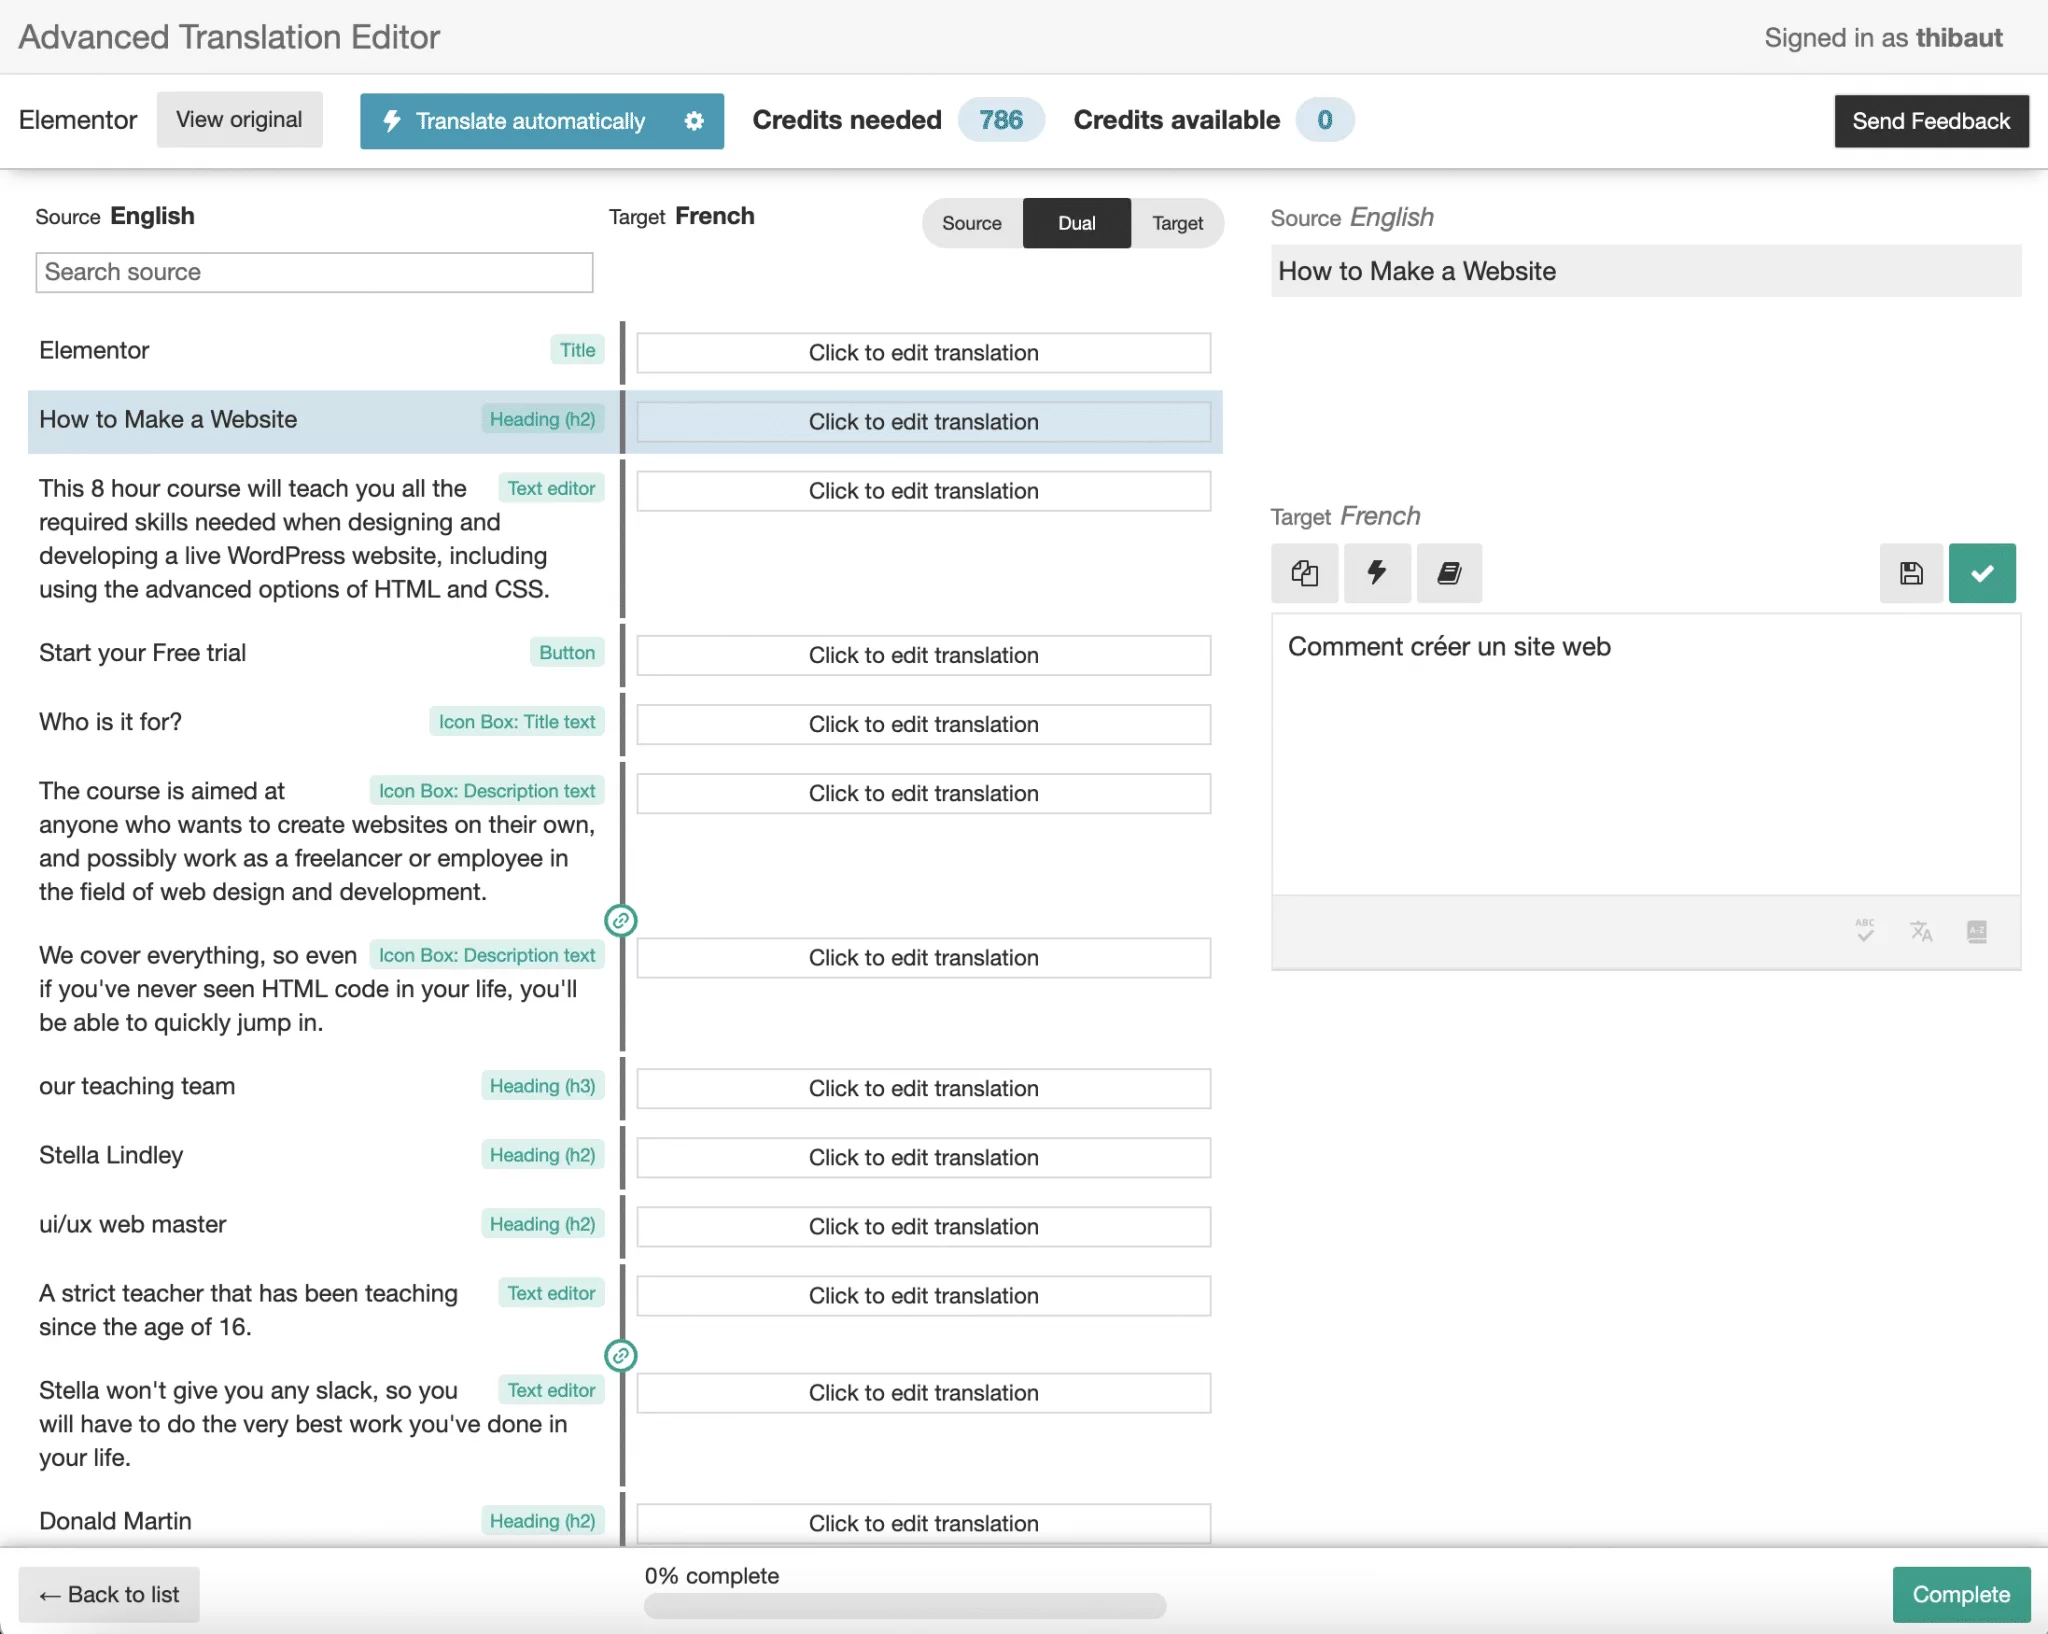Toggle Dual view mode
Image resolution: width=2048 pixels, height=1634 pixels.
(1074, 220)
